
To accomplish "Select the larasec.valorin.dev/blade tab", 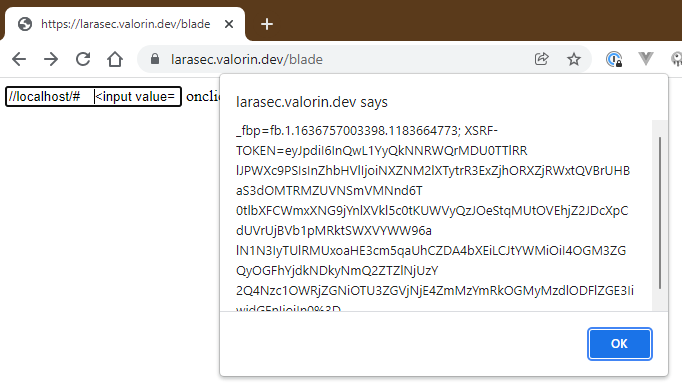I will (x=125, y=24).
